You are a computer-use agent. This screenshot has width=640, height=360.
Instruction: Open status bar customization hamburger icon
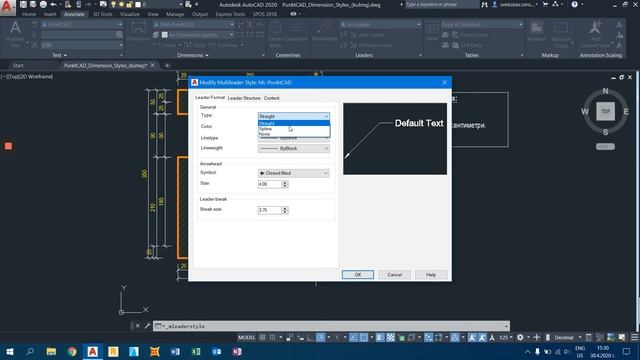634,338
